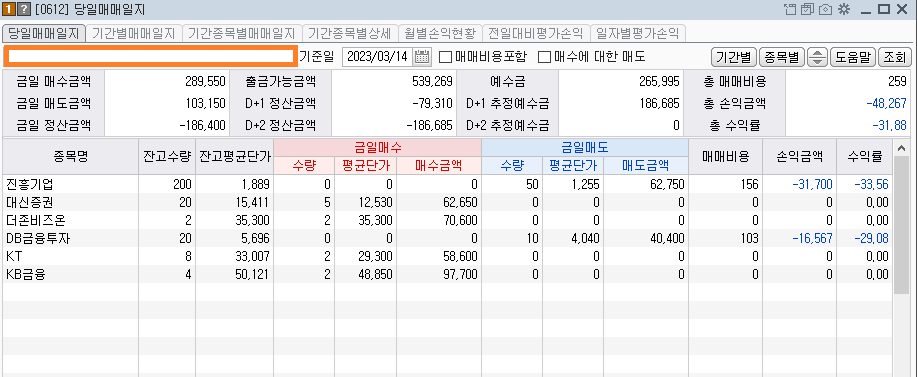
Task: Click the 매수금액 sub-header
Action: (439, 165)
